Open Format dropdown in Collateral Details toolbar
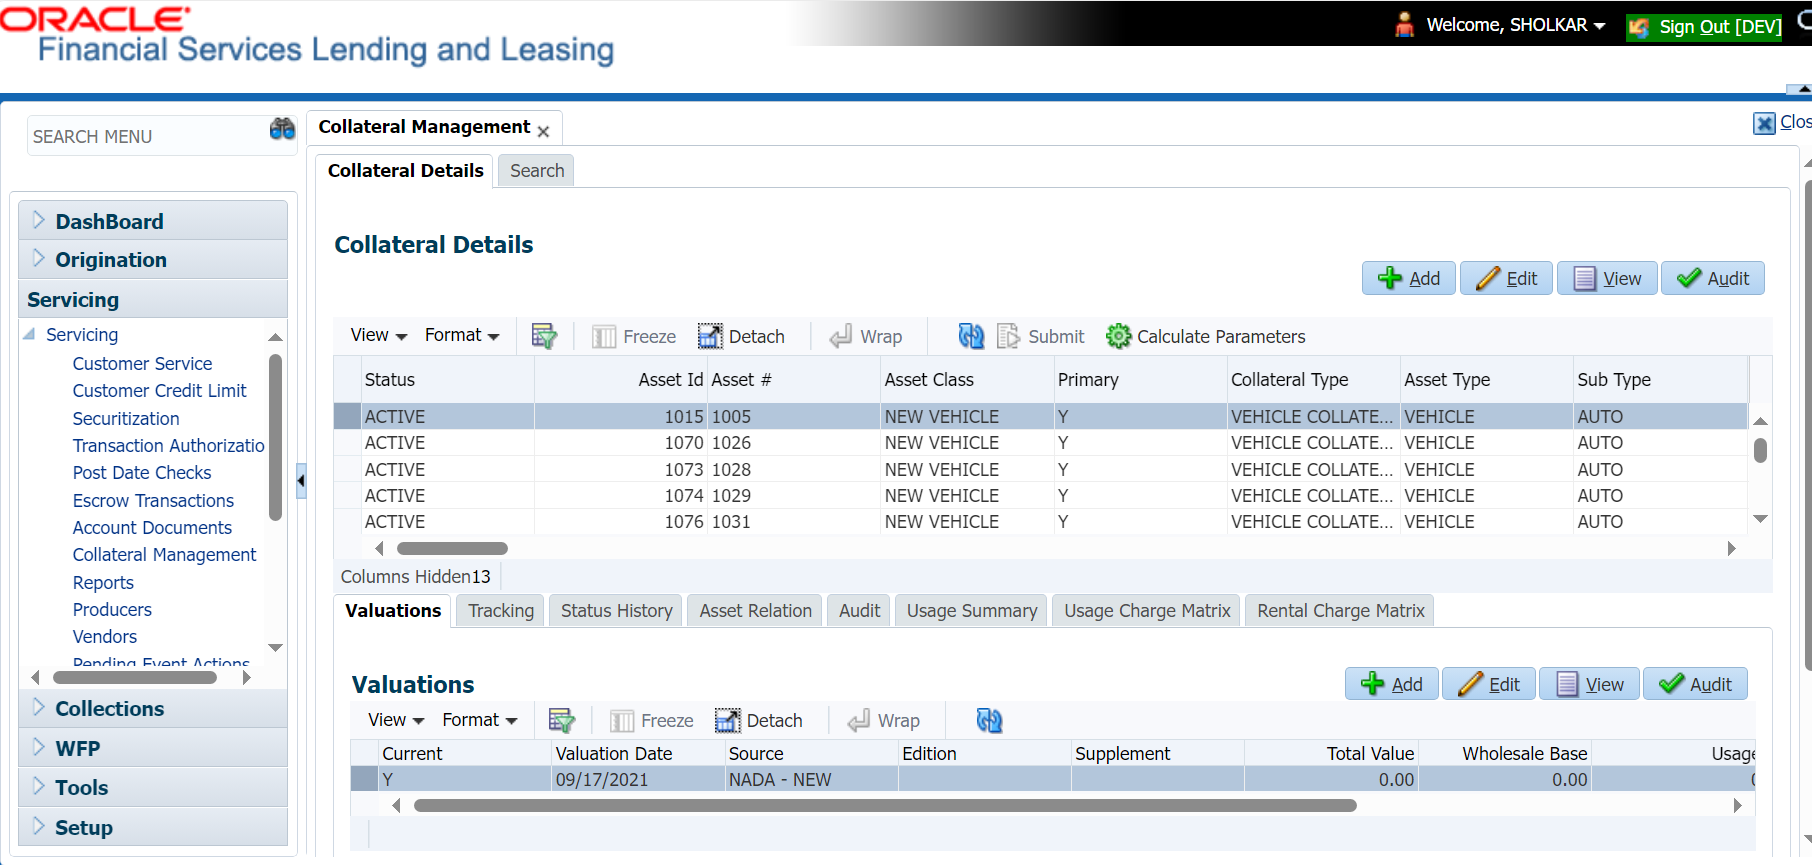 pyautogui.click(x=462, y=335)
